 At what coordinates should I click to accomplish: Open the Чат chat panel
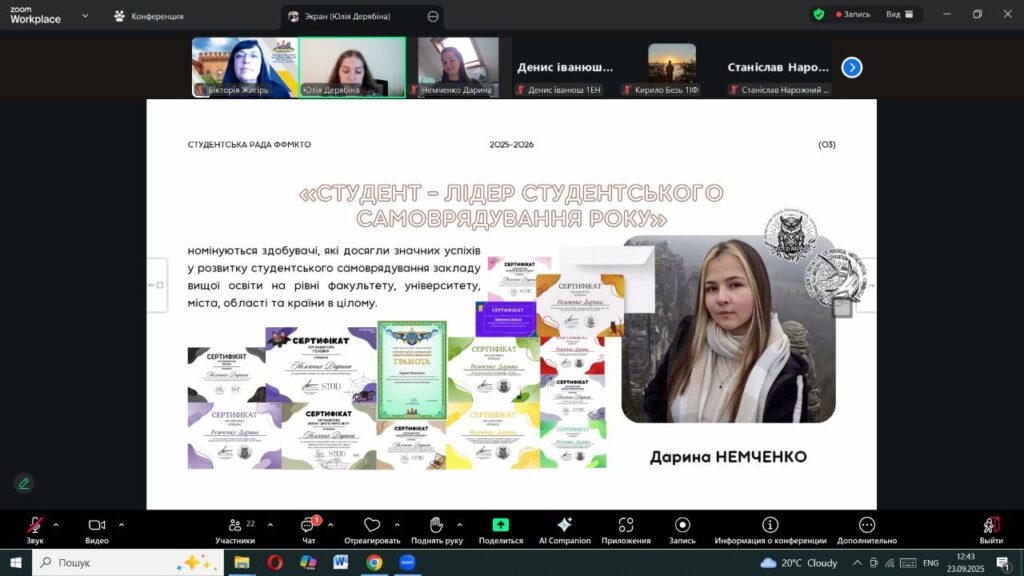[308, 525]
